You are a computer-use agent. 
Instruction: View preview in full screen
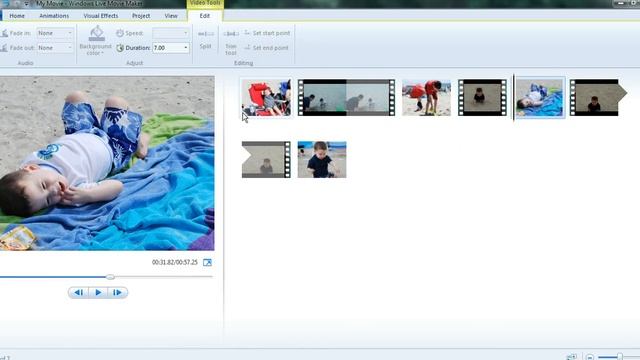click(207, 262)
